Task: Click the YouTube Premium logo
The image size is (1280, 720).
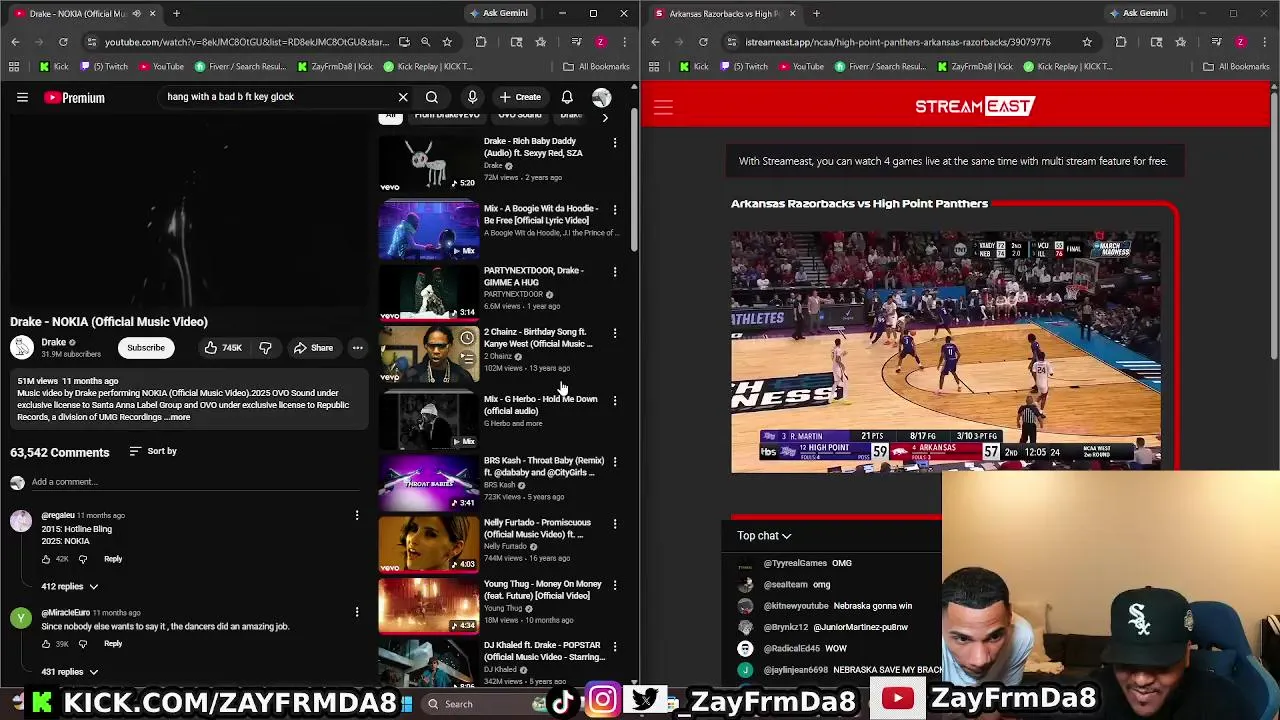Action: click(74, 97)
